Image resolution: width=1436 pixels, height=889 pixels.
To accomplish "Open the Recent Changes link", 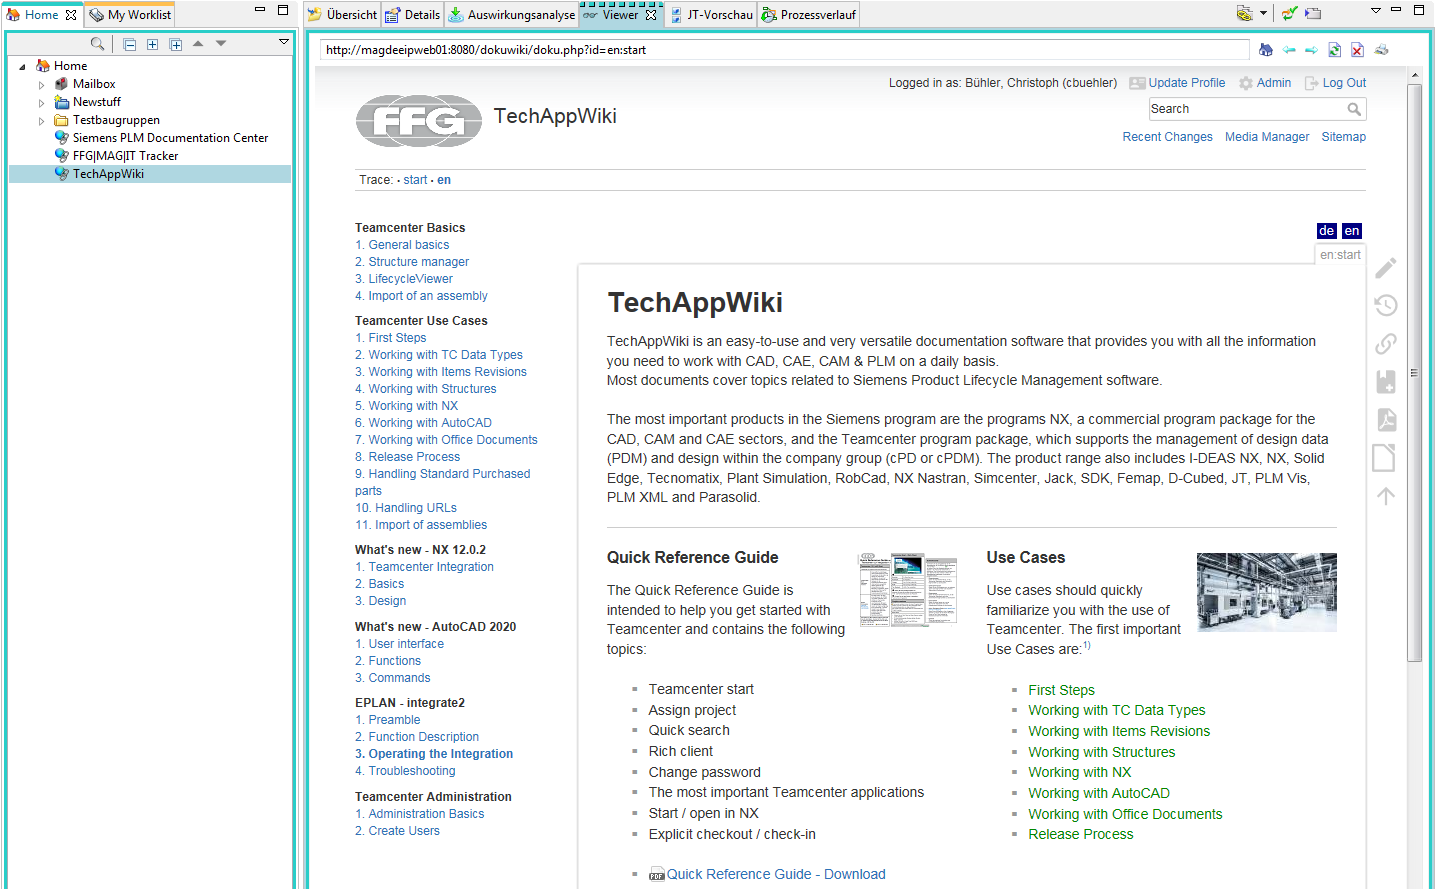I will coord(1167,137).
